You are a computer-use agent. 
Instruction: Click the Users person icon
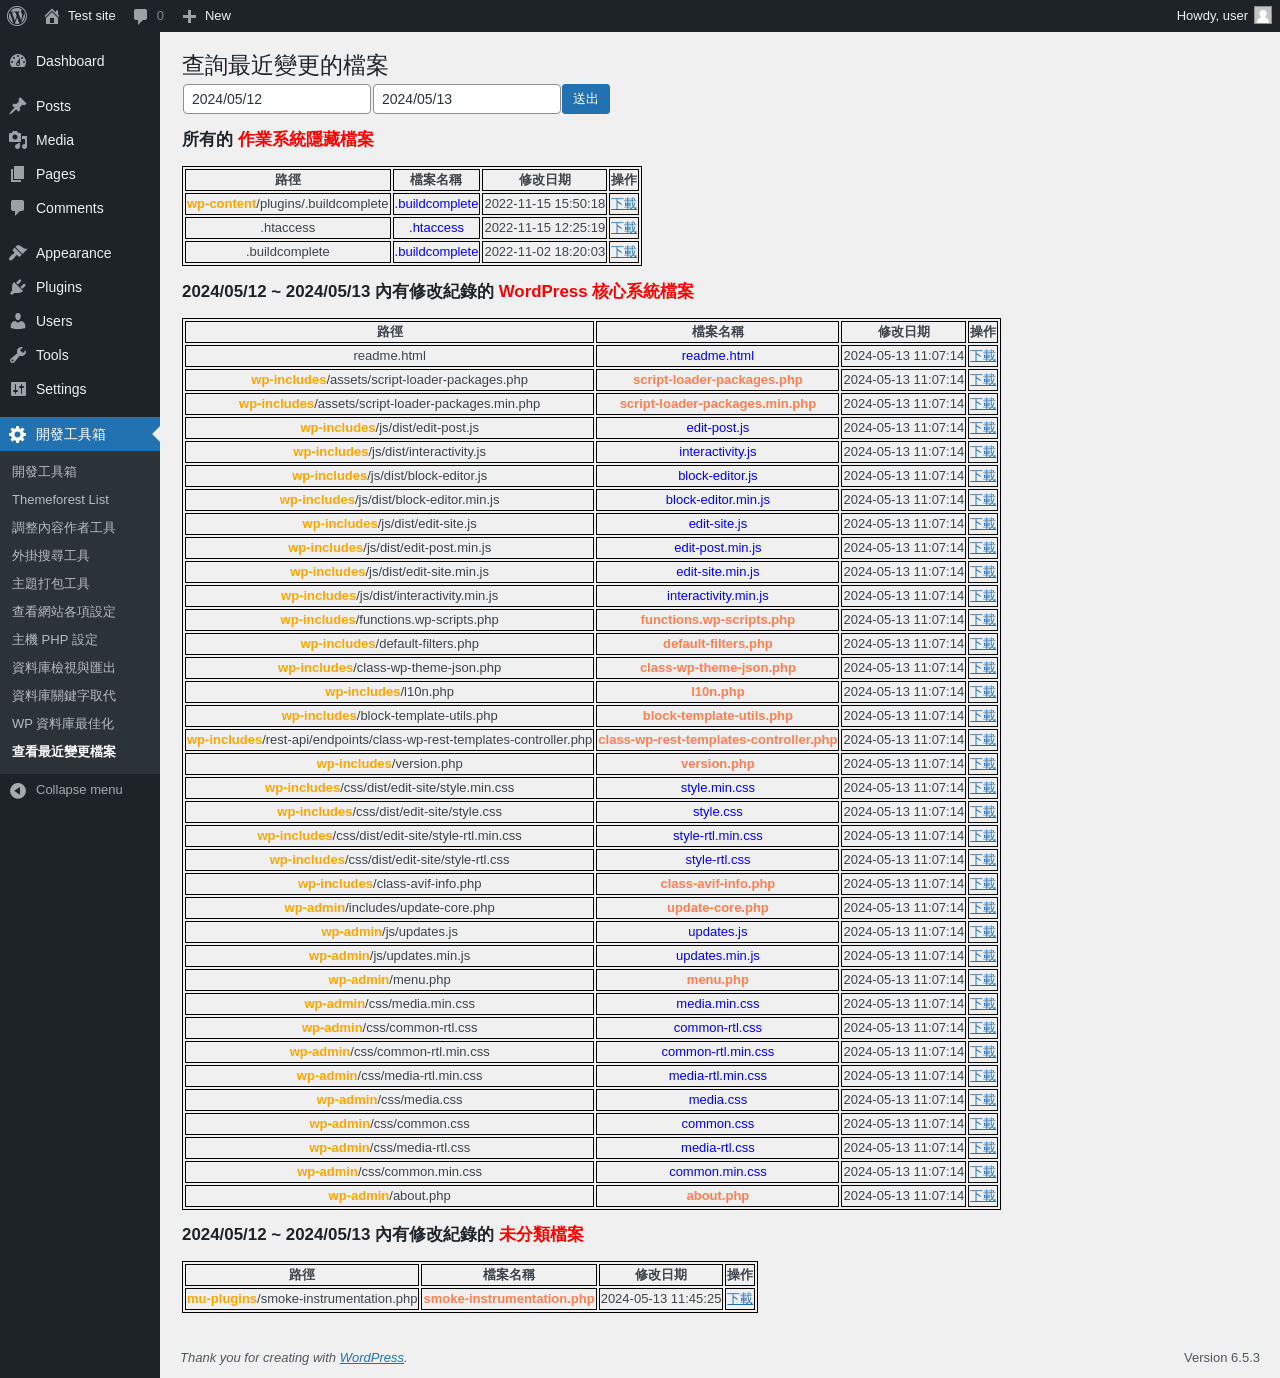tap(18, 321)
